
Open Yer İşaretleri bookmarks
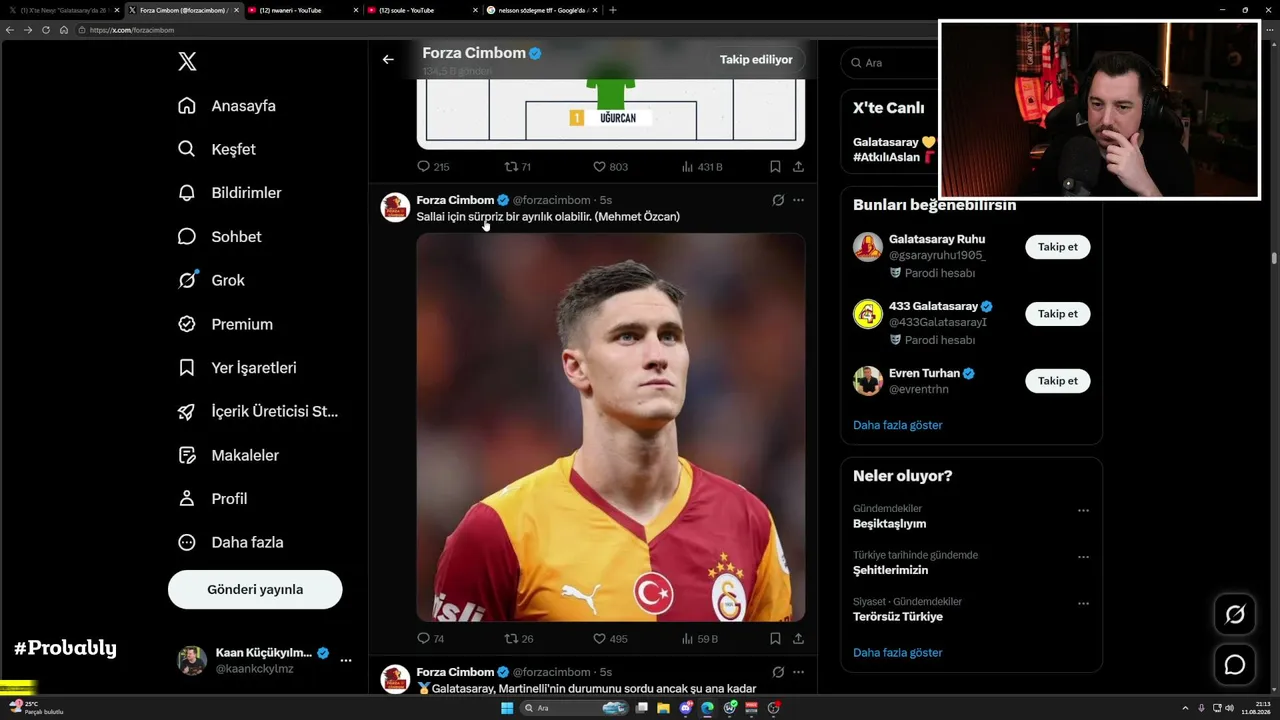click(x=237, y=368)
